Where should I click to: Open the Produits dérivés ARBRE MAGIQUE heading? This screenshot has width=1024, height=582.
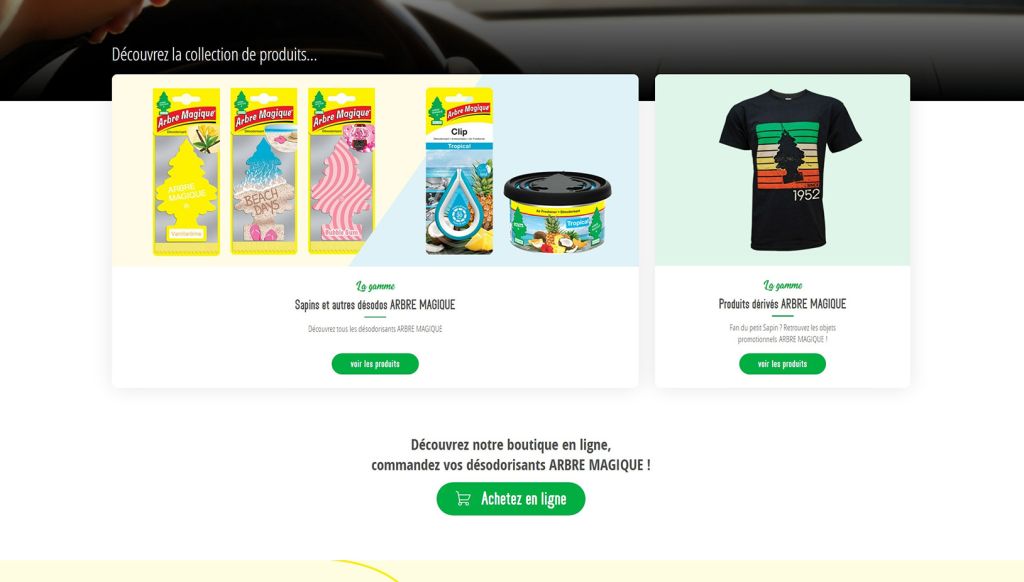coord(782,304)
